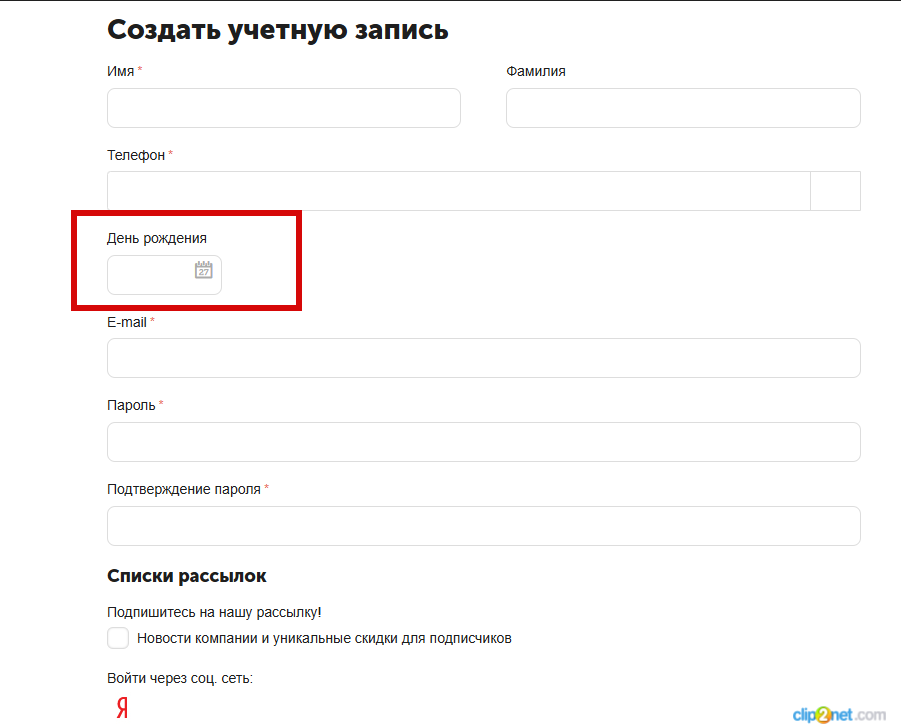
Task: Focus the Фамилия input field
Action: [x=682, y=108]
